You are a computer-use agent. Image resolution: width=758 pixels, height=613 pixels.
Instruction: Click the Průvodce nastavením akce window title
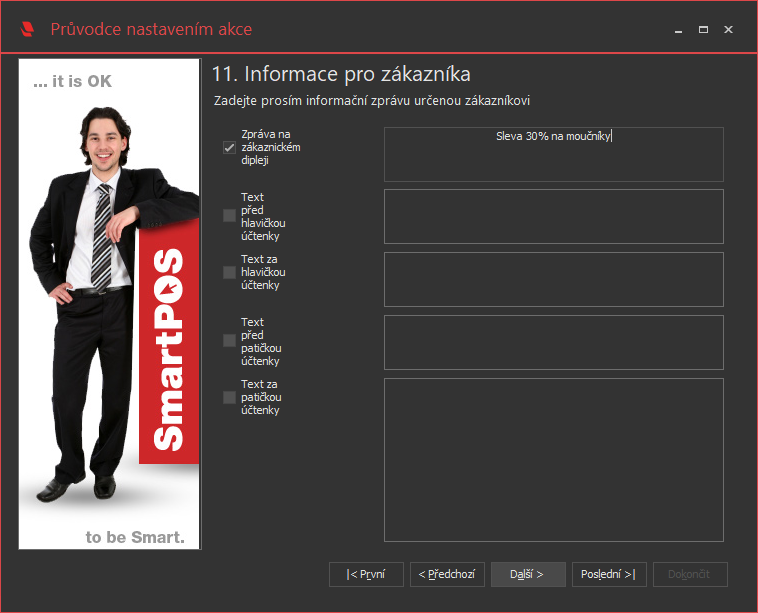pos(151,29)
